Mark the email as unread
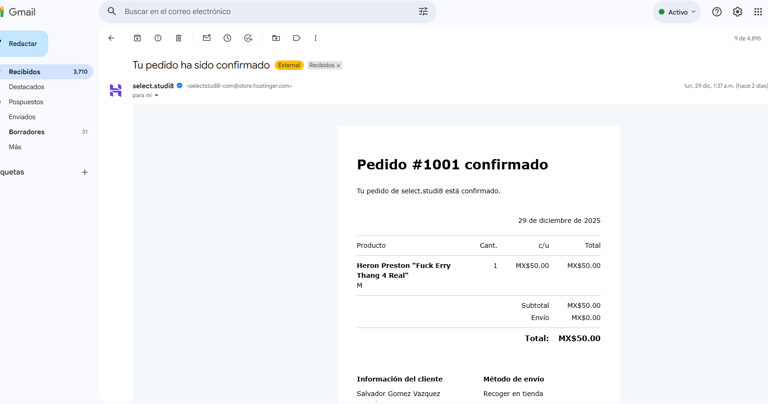Viewport: 768px width, 404px height. 207,38
